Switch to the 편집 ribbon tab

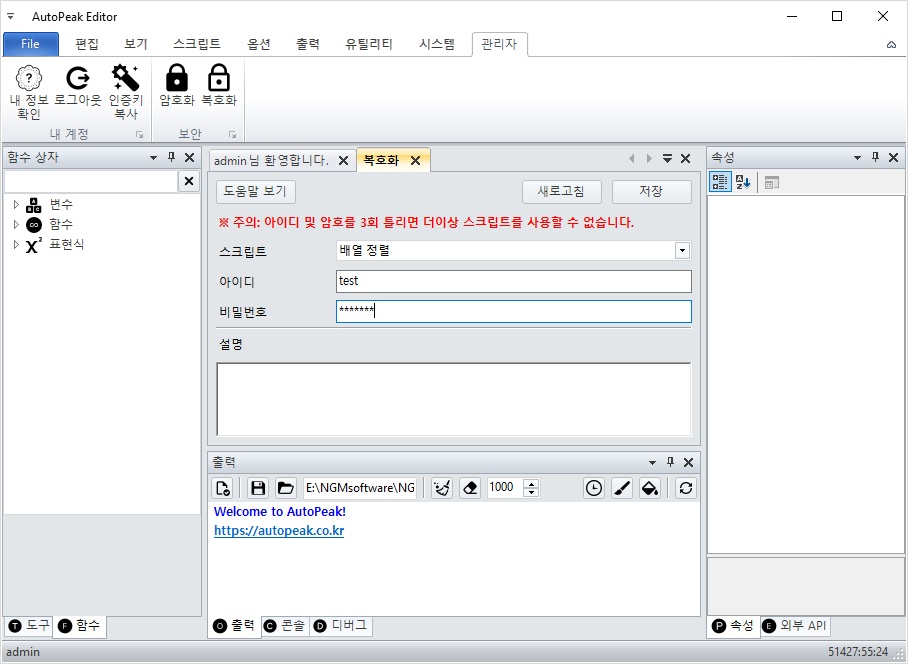[x=87, y=44]
